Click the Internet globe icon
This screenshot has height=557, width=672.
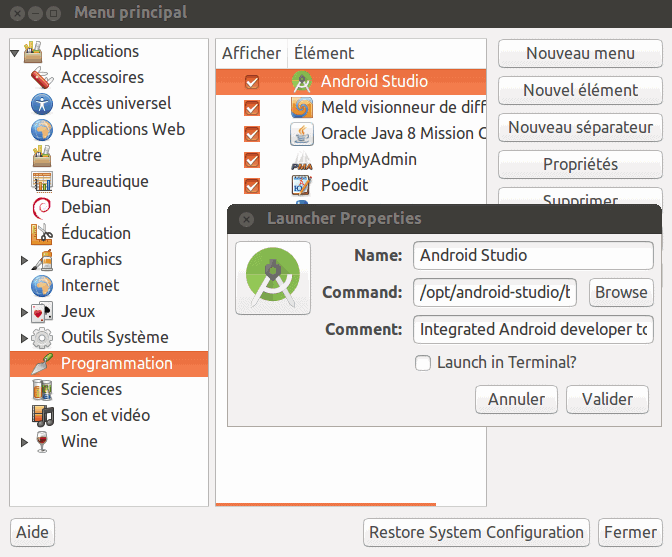click(x=42, y=286)
